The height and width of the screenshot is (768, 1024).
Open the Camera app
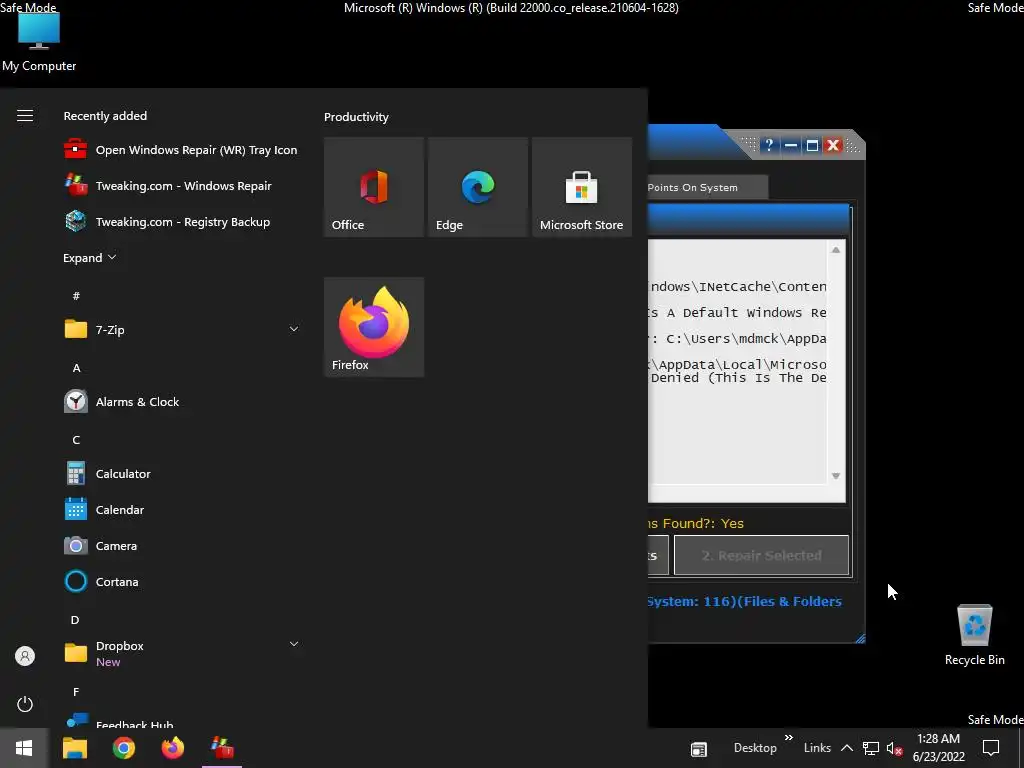click(101, 545)
